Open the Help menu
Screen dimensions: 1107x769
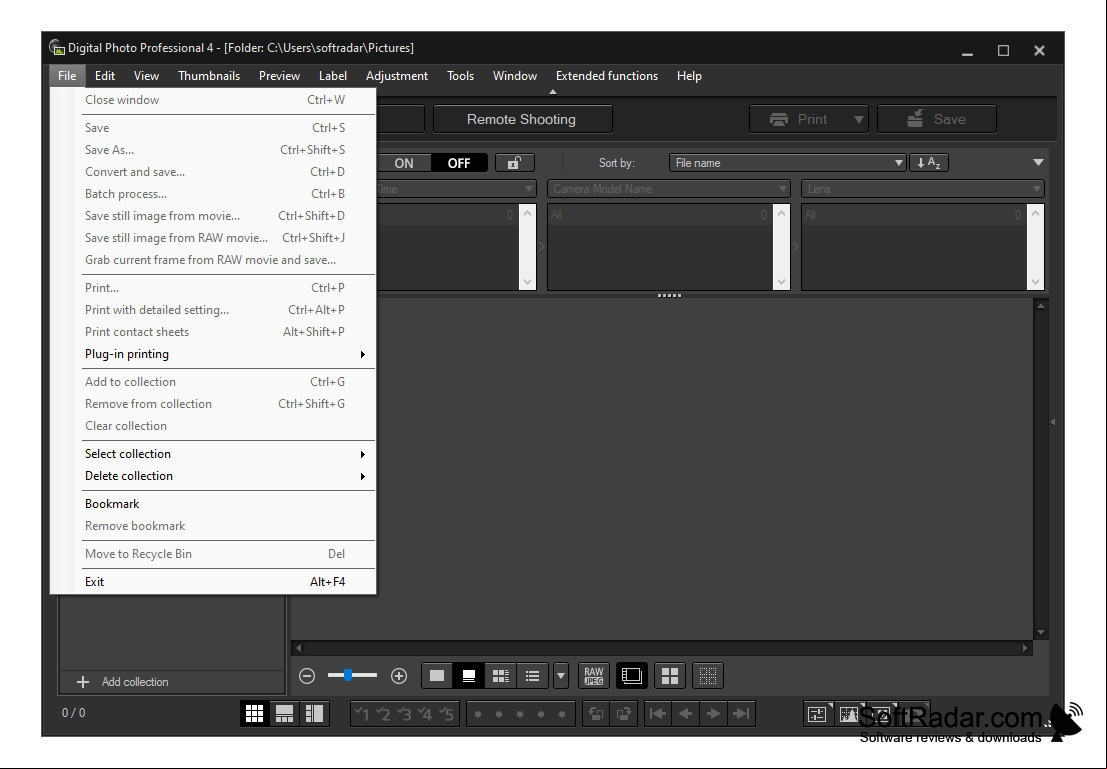pyautogui.click(x=689, y=76)
